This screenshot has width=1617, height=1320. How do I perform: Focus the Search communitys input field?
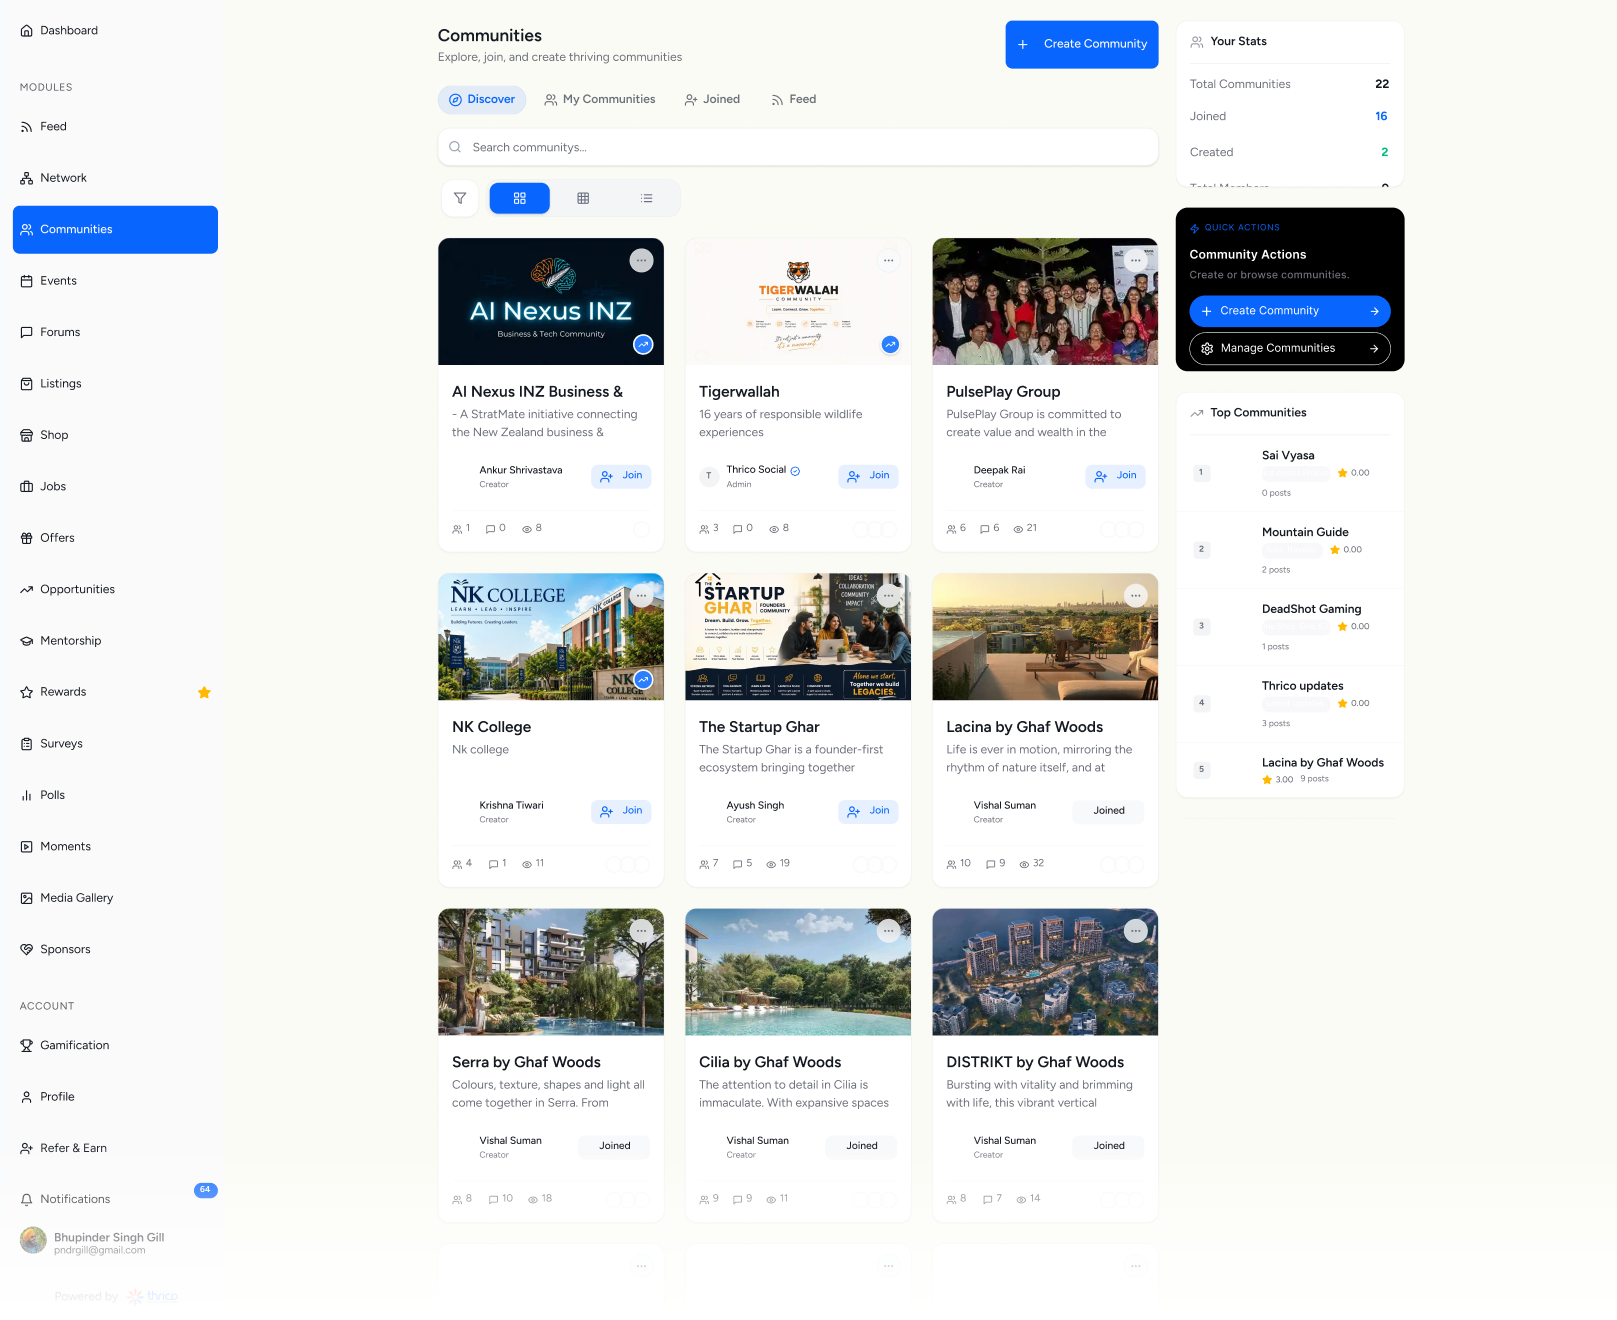pos(798,147)
